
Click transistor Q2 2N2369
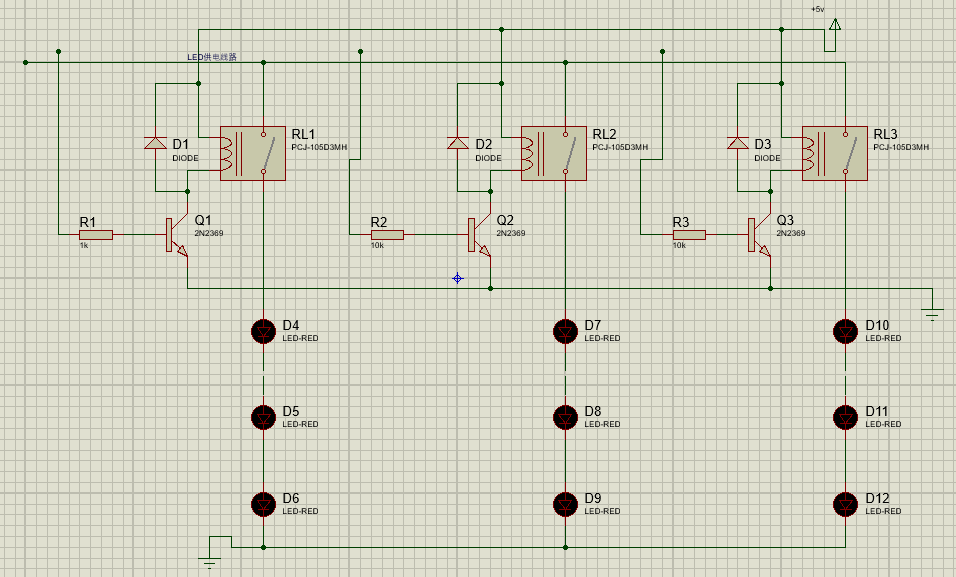click(x=477, y=236)
